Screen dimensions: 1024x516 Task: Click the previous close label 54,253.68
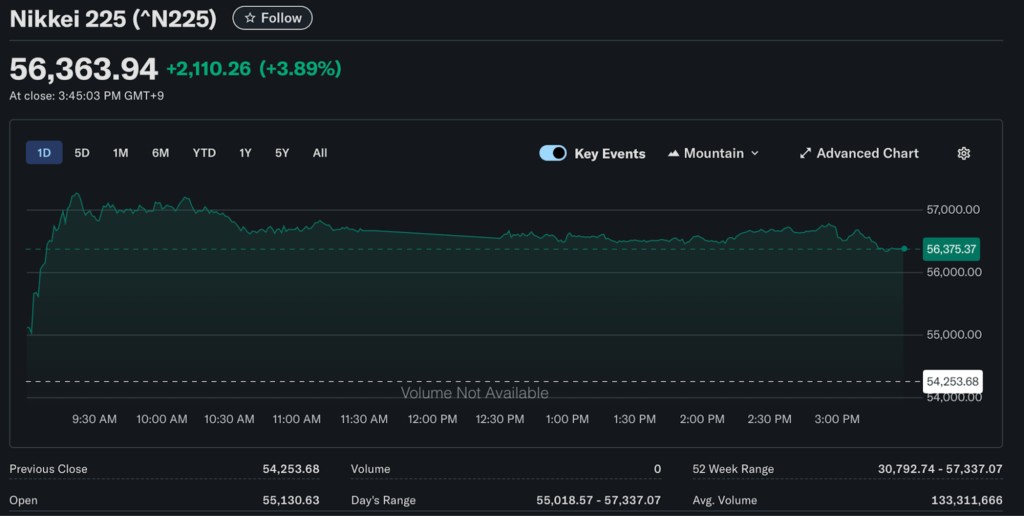pyautogui.click(x=951, y=381)
